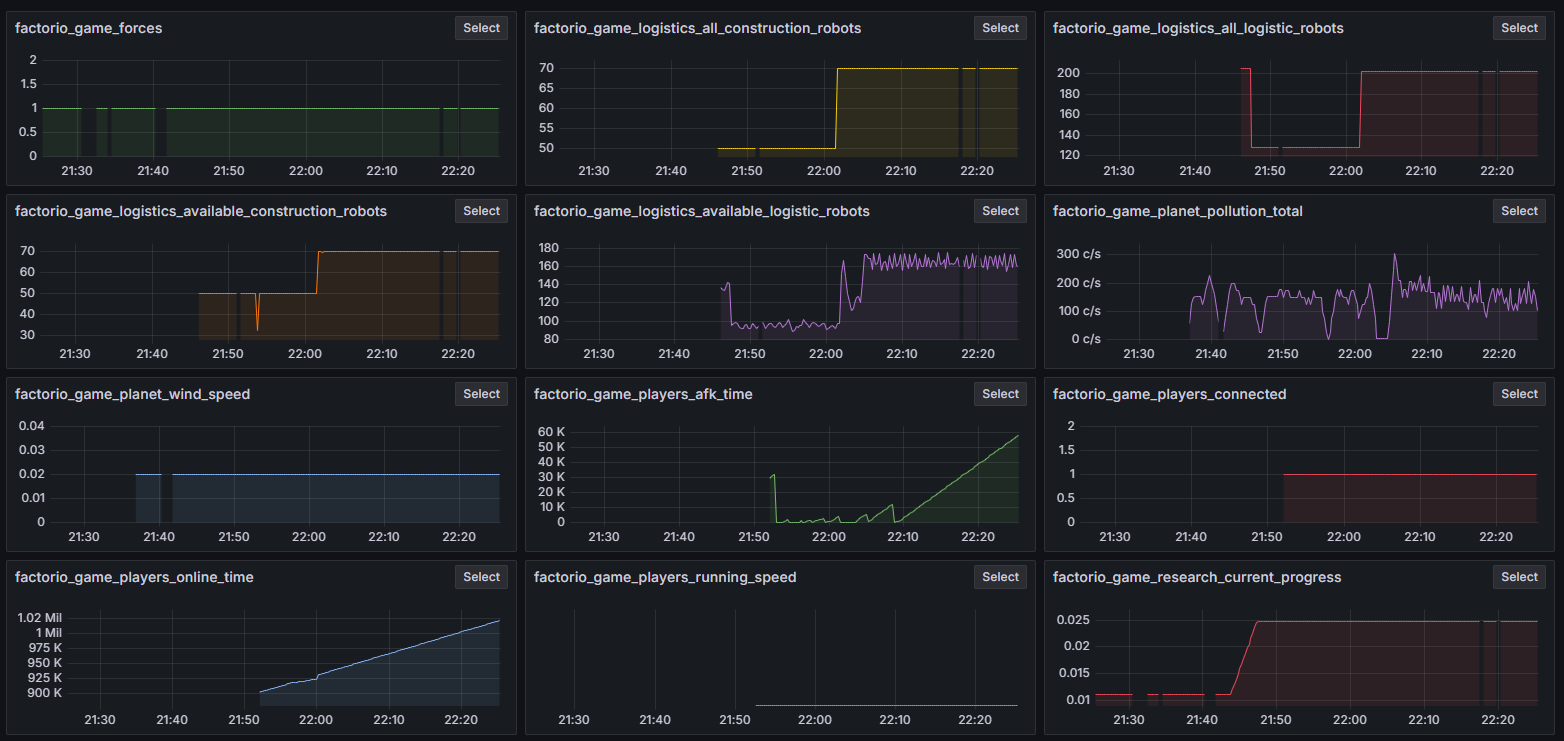Click Select on factorio_game_forces panel
The height and width of the screenshot is (741, 1564).
coord(481,28)
